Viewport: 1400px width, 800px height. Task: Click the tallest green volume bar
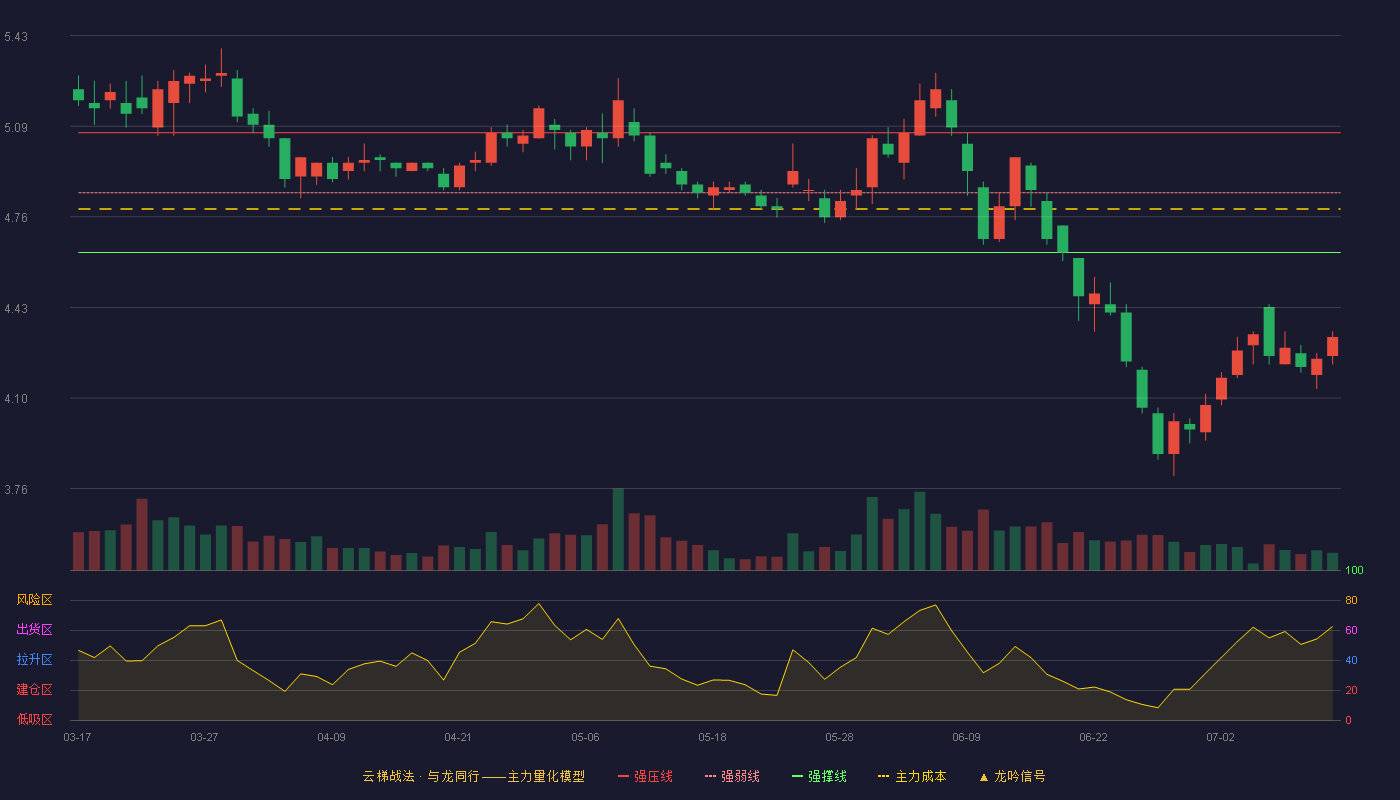(618, 529)
